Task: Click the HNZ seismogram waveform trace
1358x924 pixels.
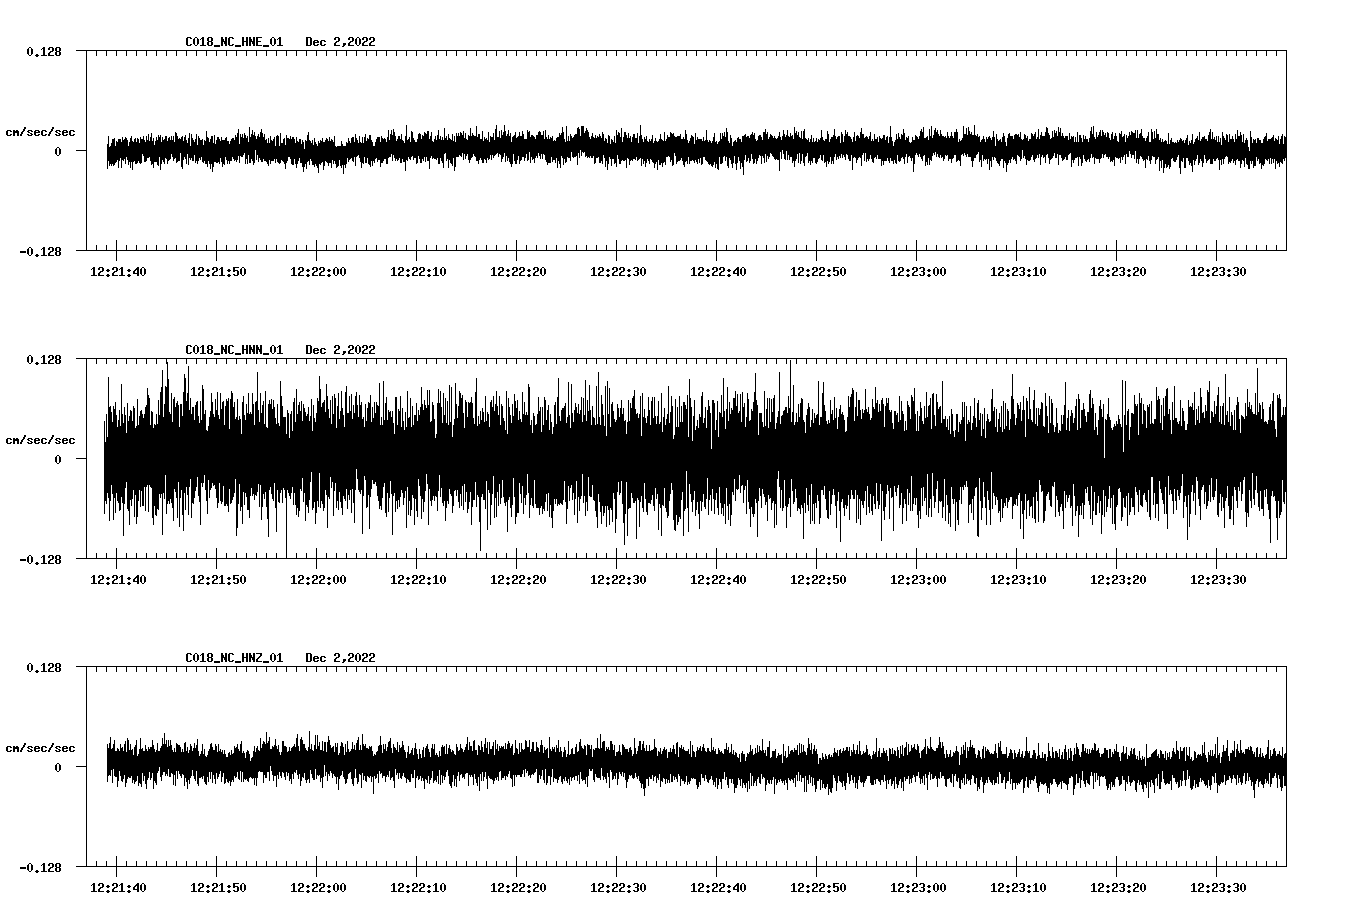Action: (x=696, y=764)
